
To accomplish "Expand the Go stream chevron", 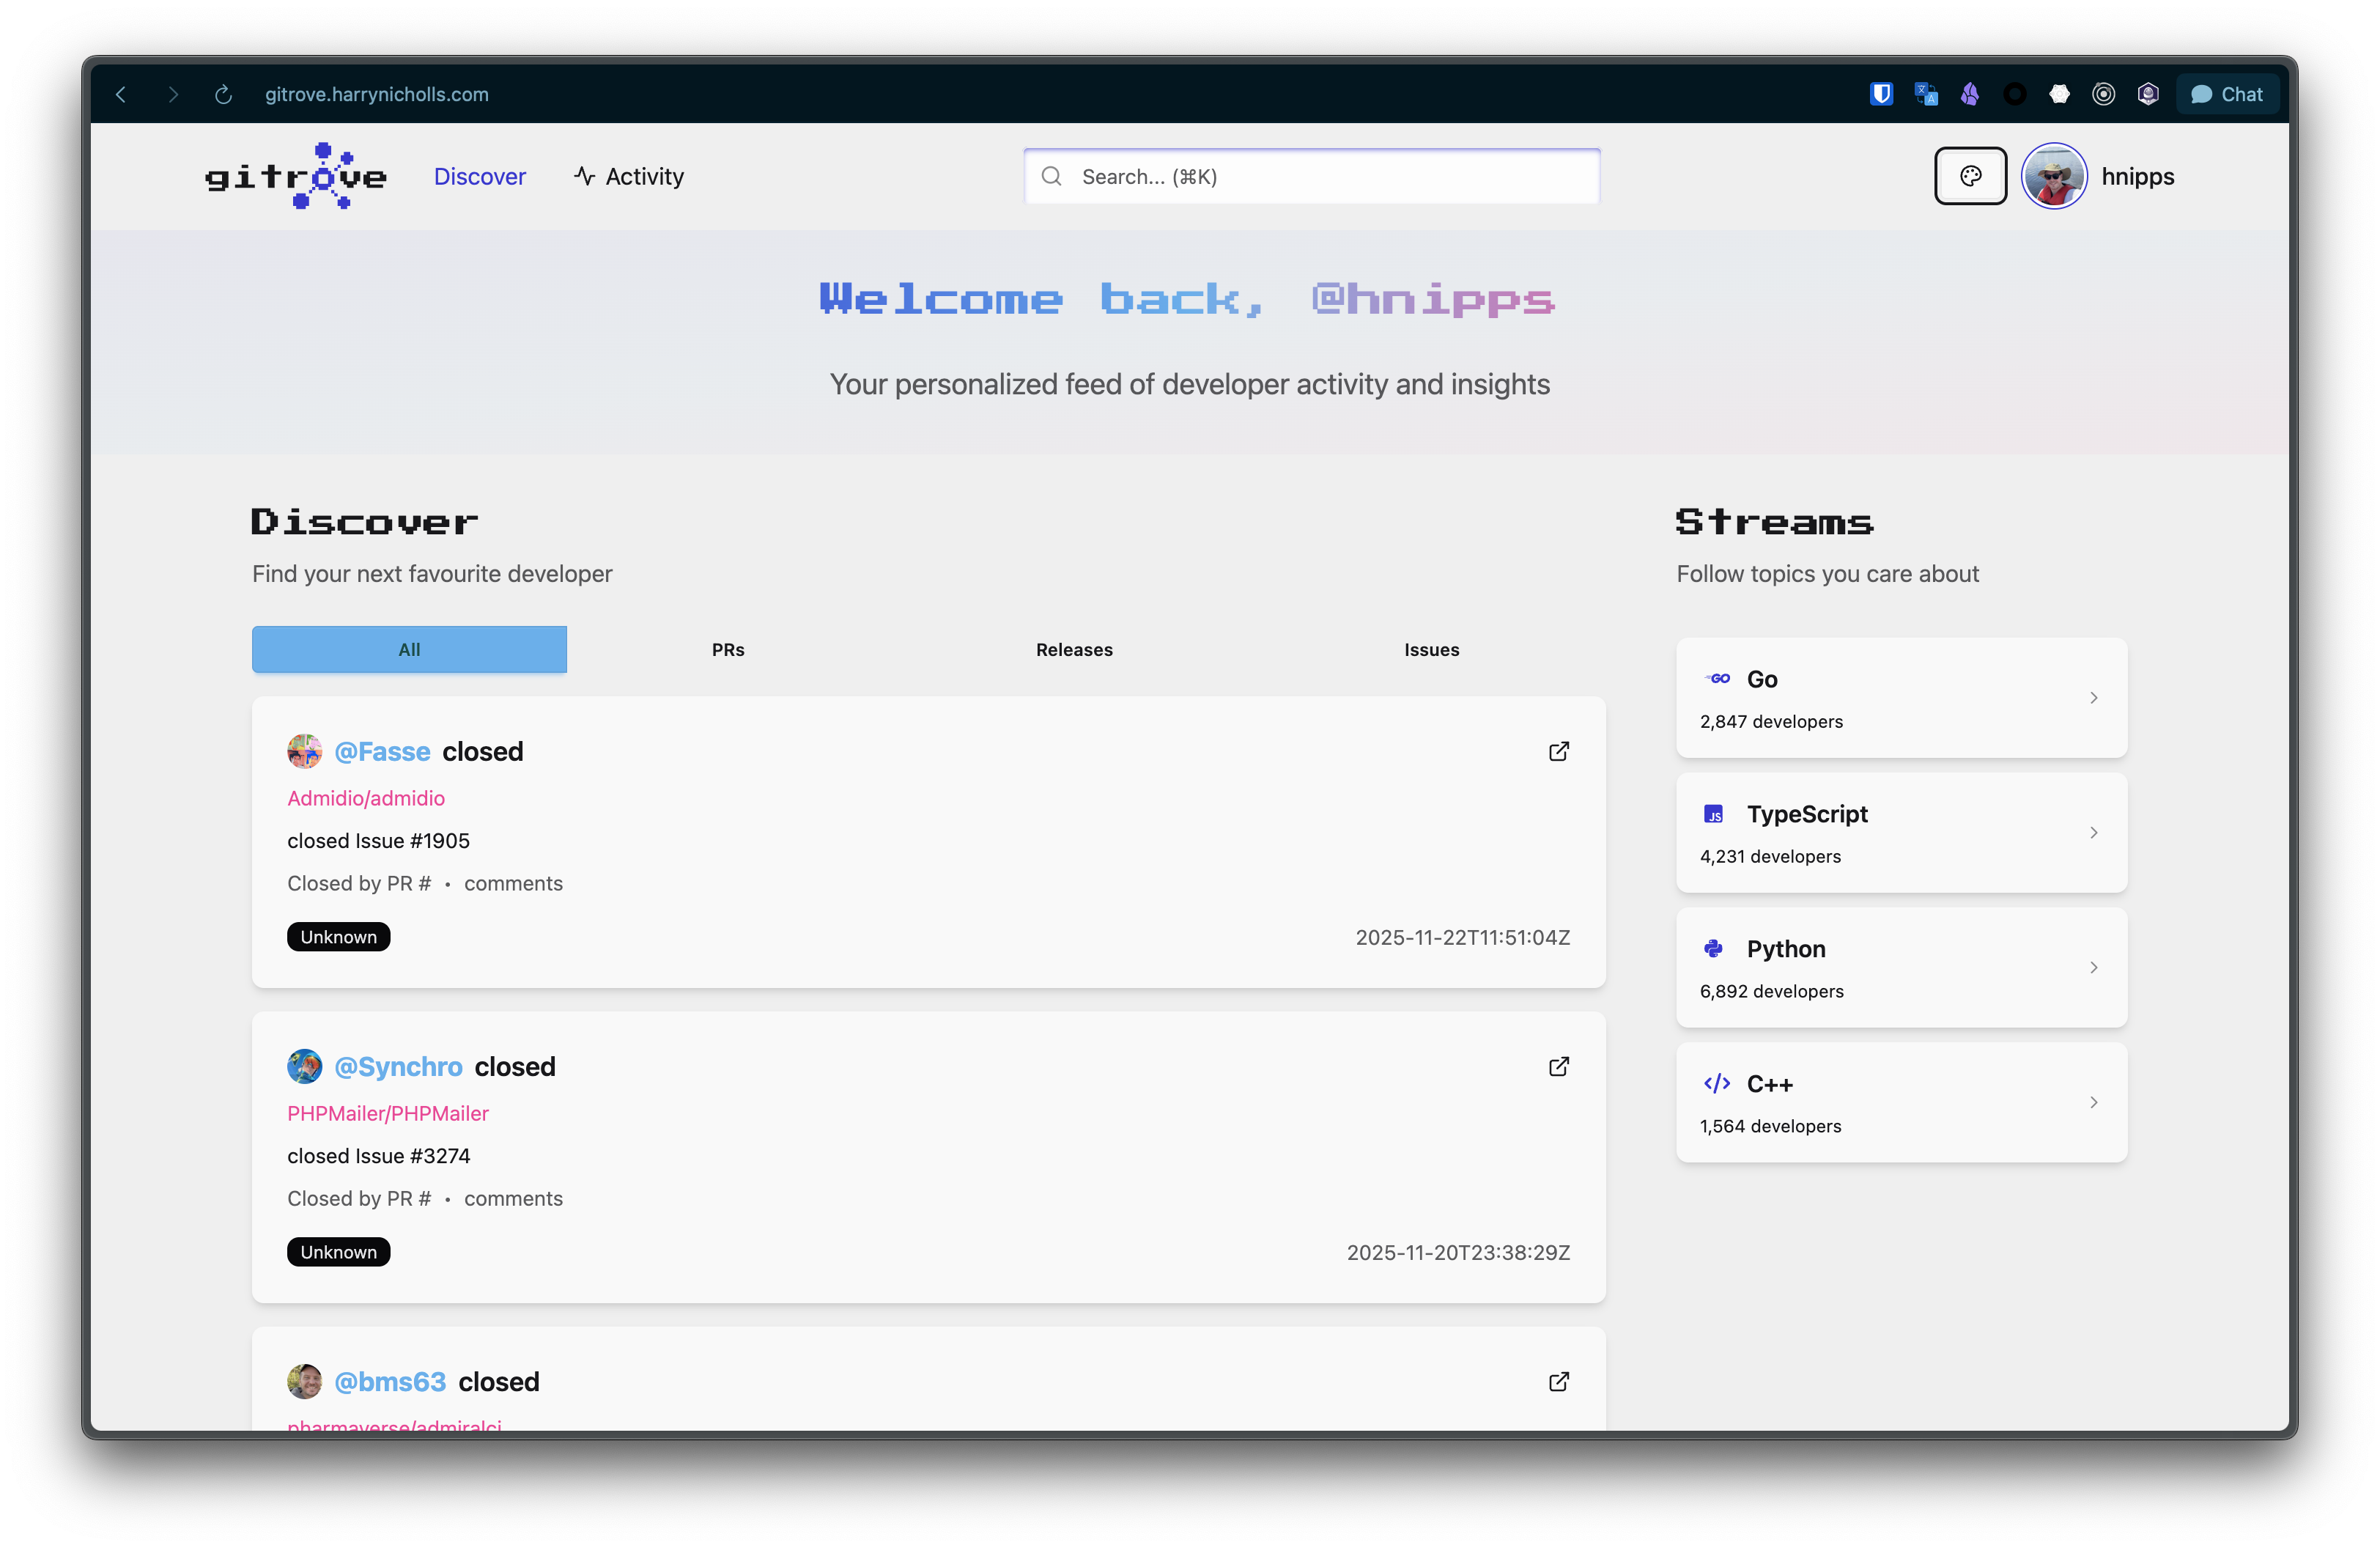I will (2093, 698).
